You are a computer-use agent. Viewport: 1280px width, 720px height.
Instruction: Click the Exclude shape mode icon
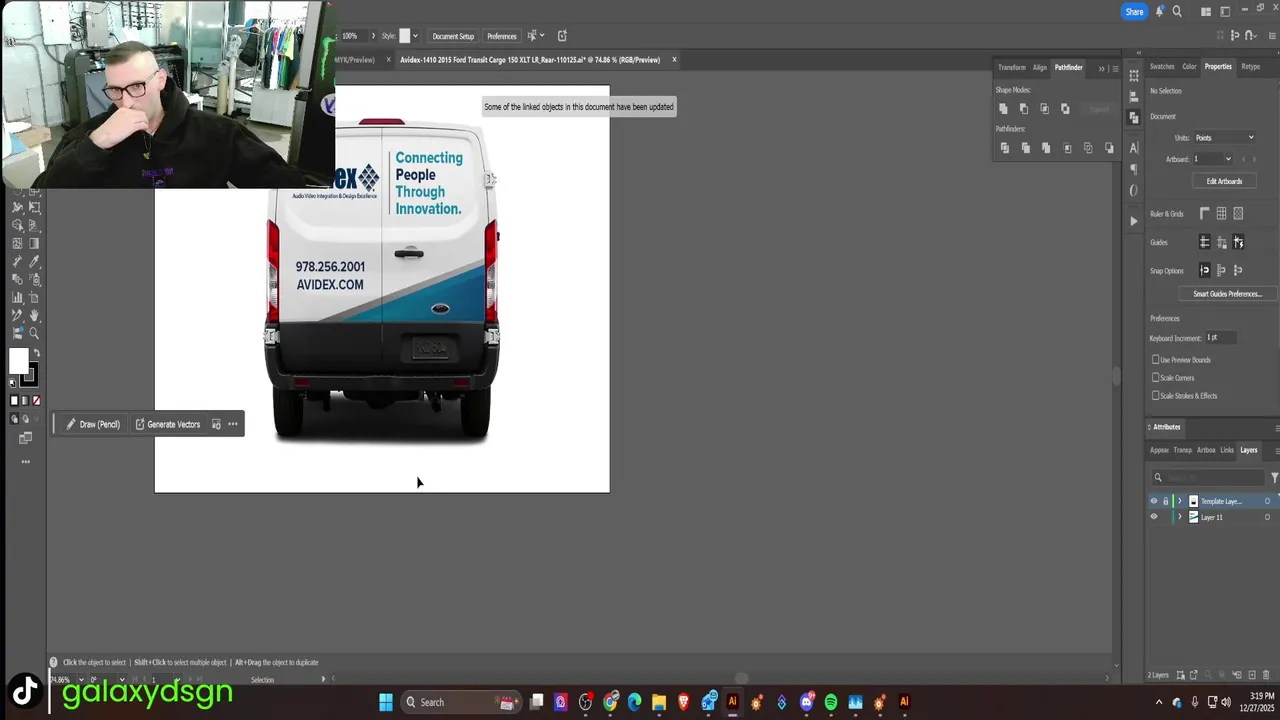(1065, 109)
